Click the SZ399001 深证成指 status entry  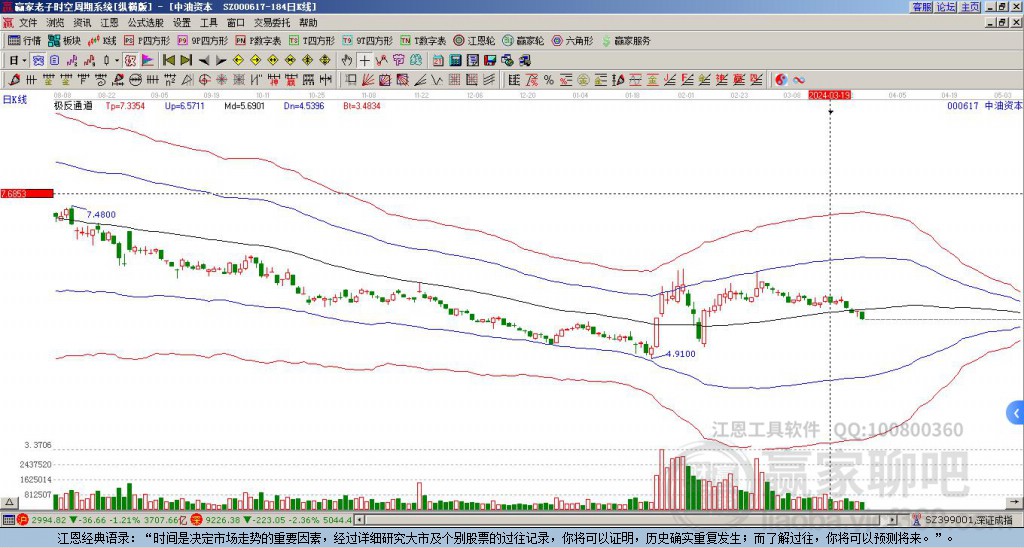[x=969, y=520]
